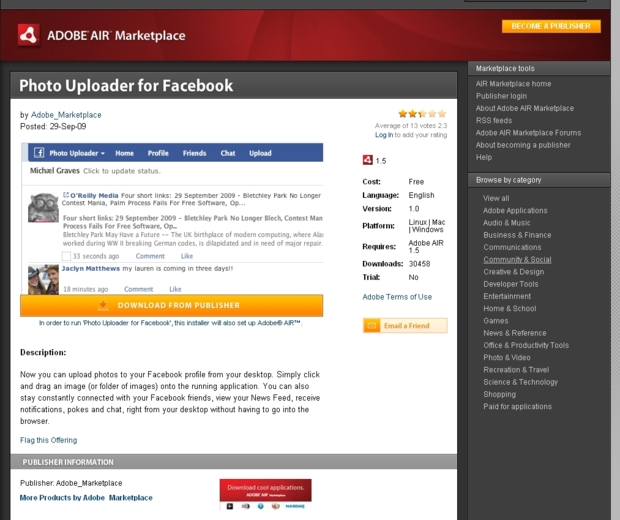Click the Become a Publisher button

[x=551, y=26]
